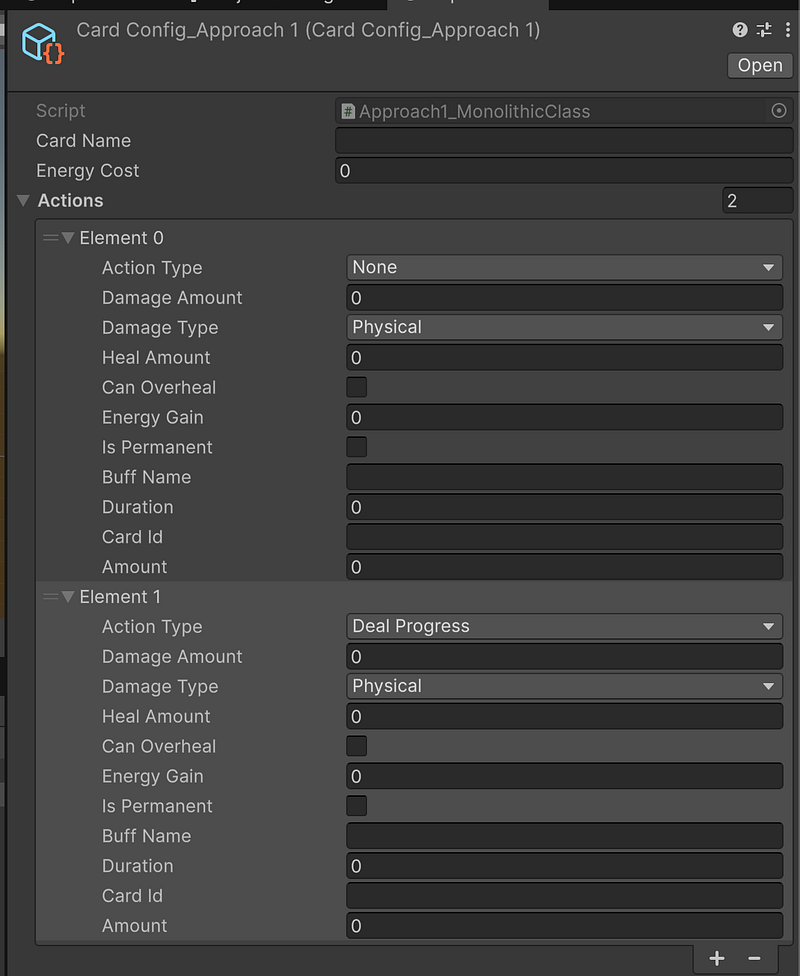The height and width of the screenshot is (976, 800).
Task: Collapse the Actions list foldout
Action: (x=24, y=200)
